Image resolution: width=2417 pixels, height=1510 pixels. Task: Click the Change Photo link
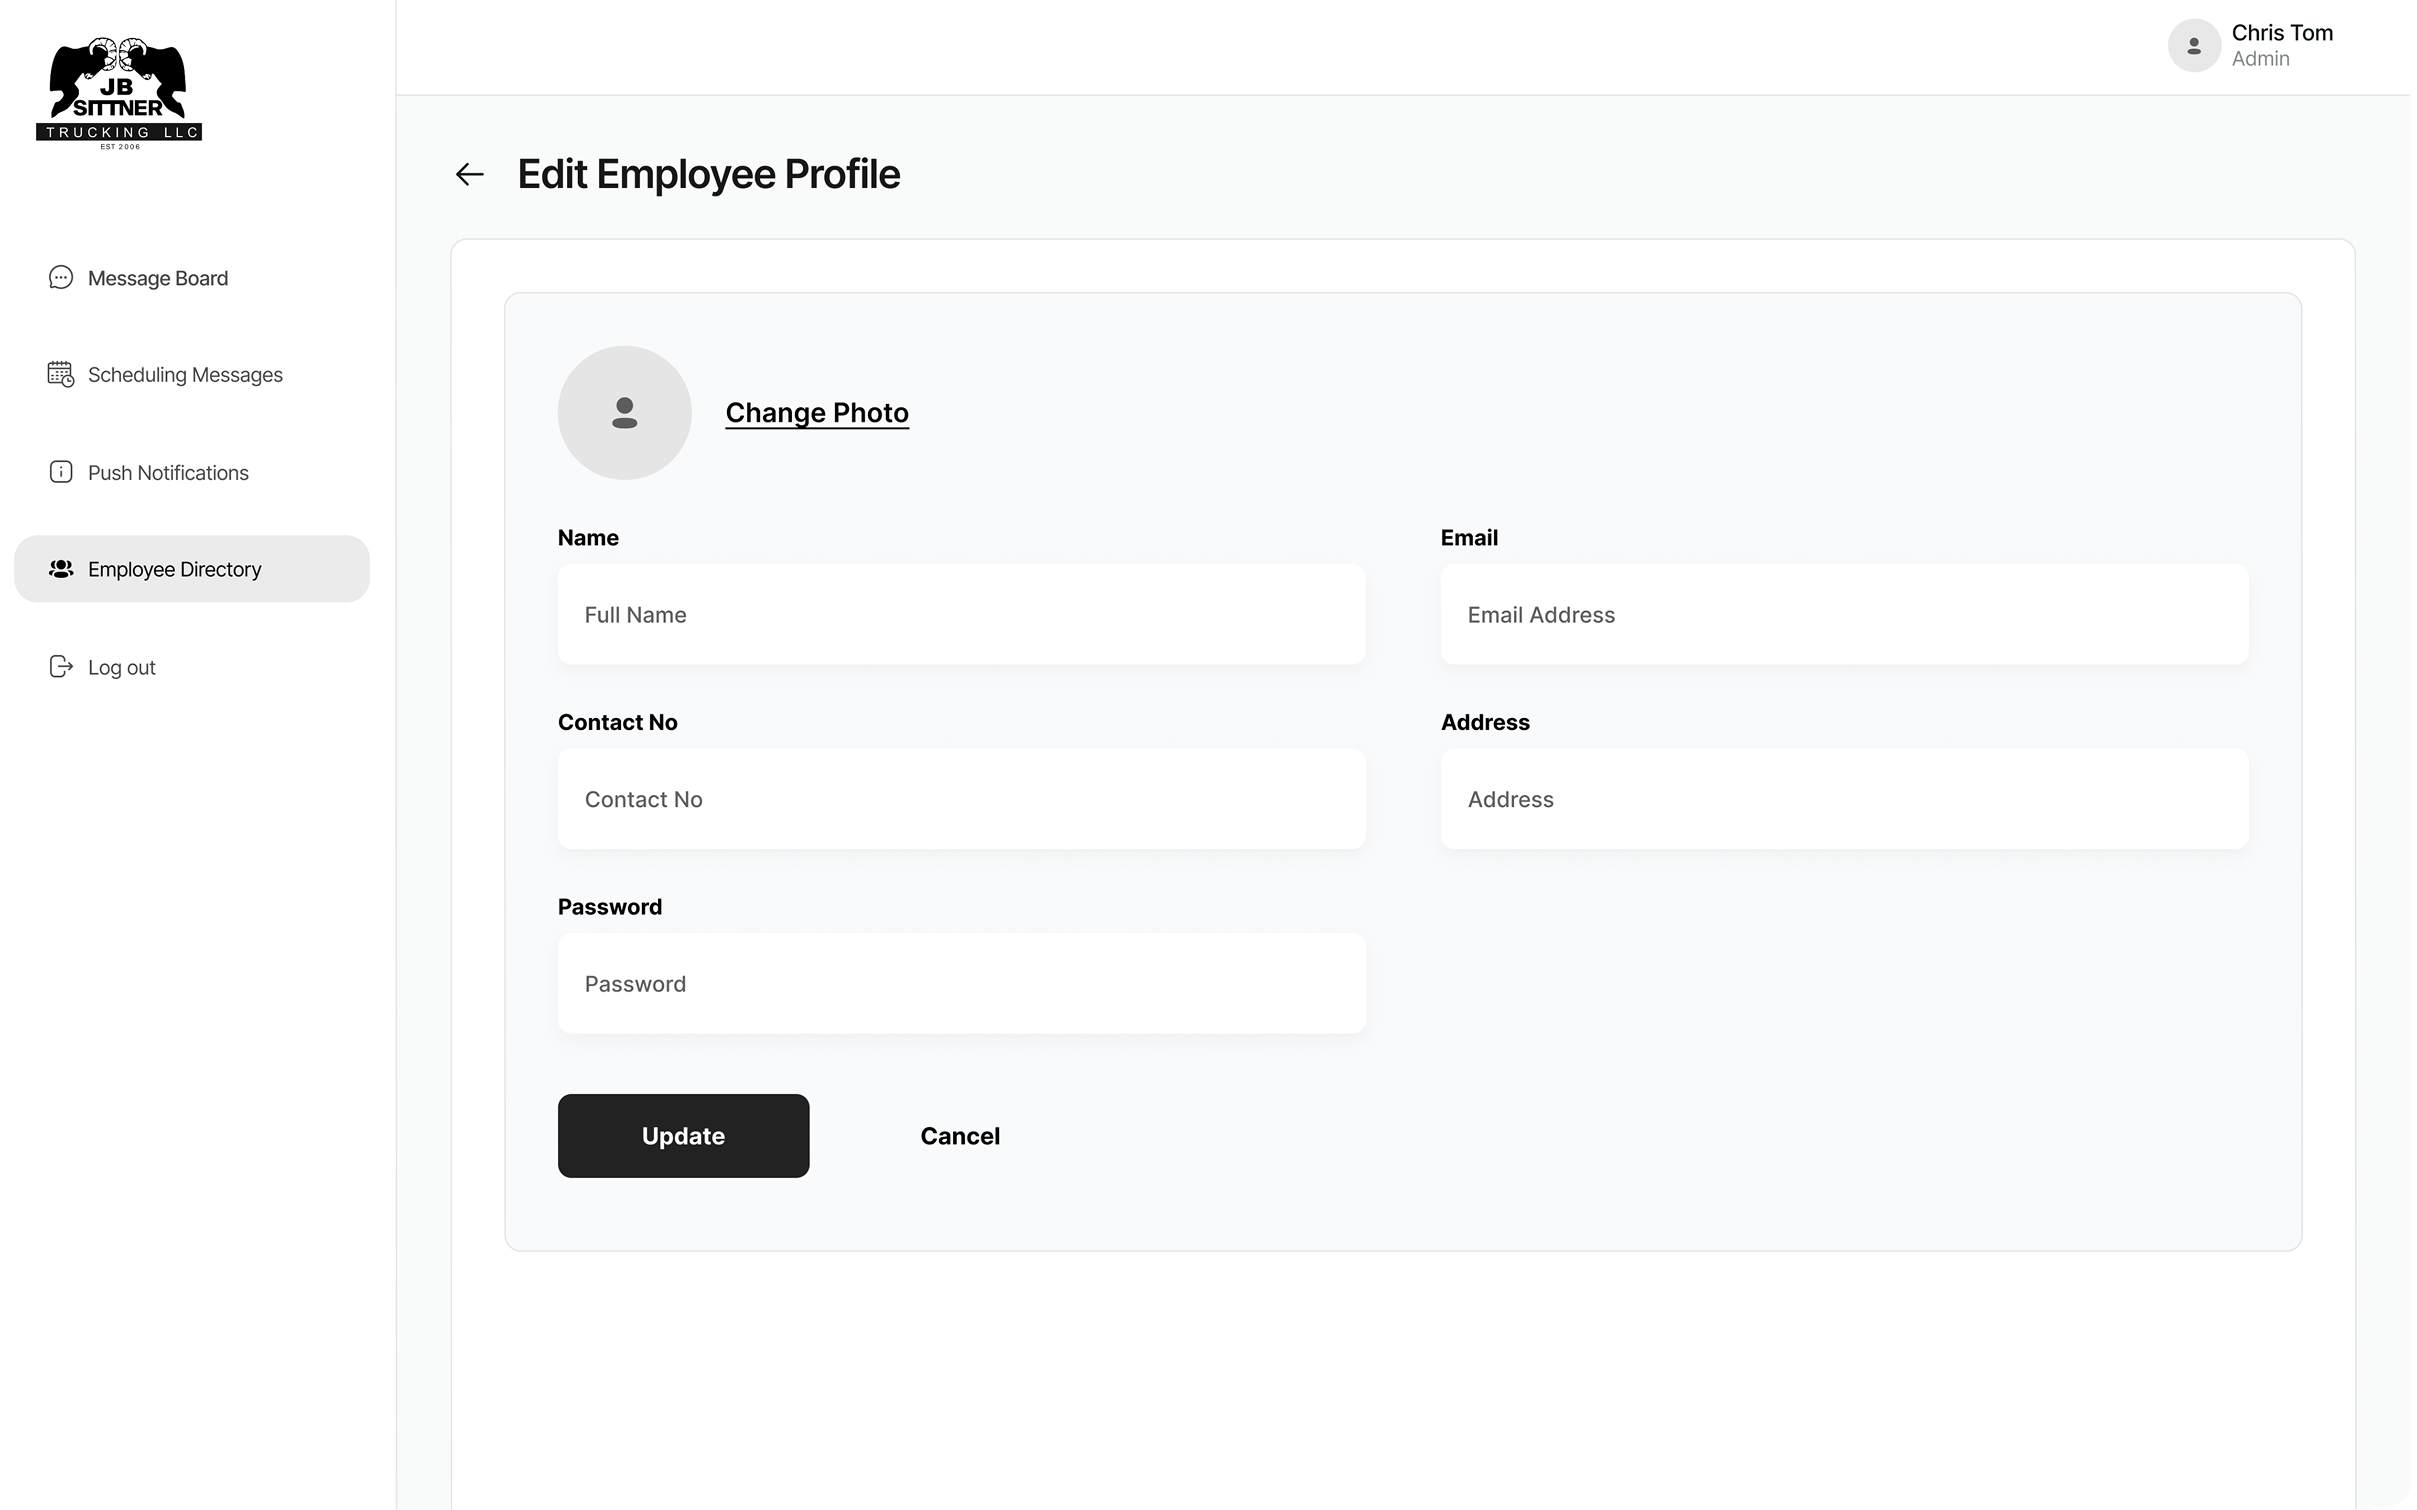(817, 412)
